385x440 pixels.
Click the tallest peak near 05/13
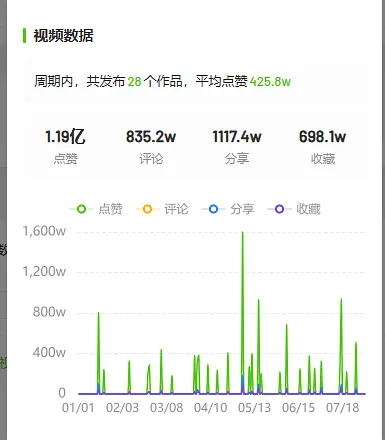click(x=243, y=232)
